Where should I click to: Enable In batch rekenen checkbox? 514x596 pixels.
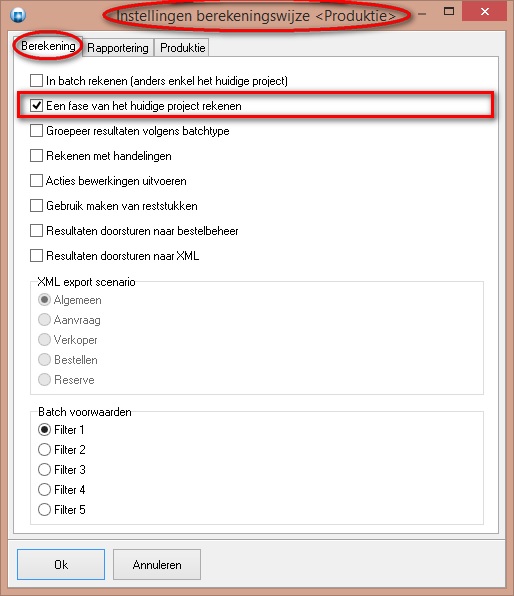(x=36, y=81)
